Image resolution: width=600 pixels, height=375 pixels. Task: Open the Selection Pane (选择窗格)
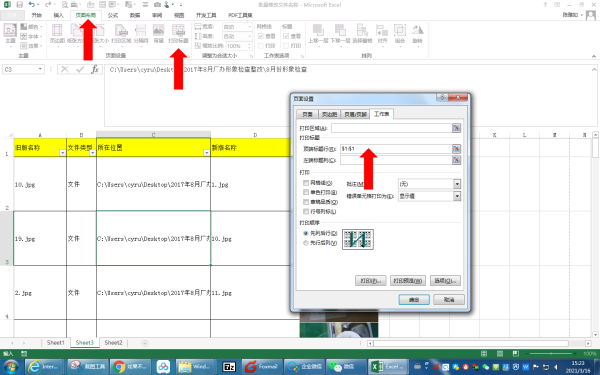[x=362, y=34]
